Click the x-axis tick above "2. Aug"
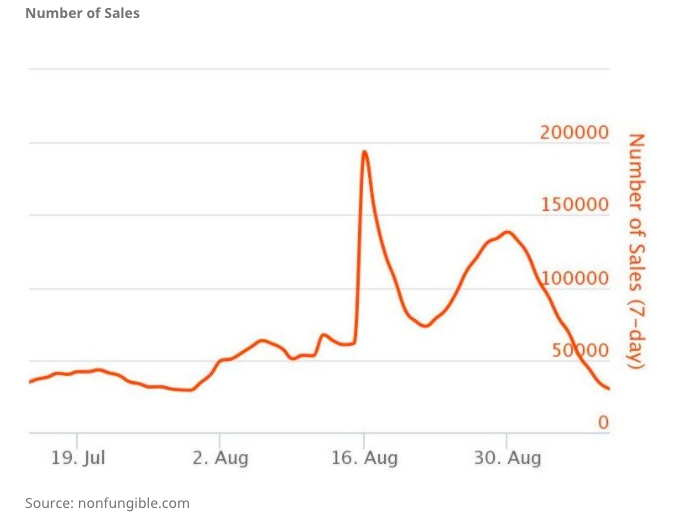This screenshot has width=673, height=525. click(x=220, y=438)
